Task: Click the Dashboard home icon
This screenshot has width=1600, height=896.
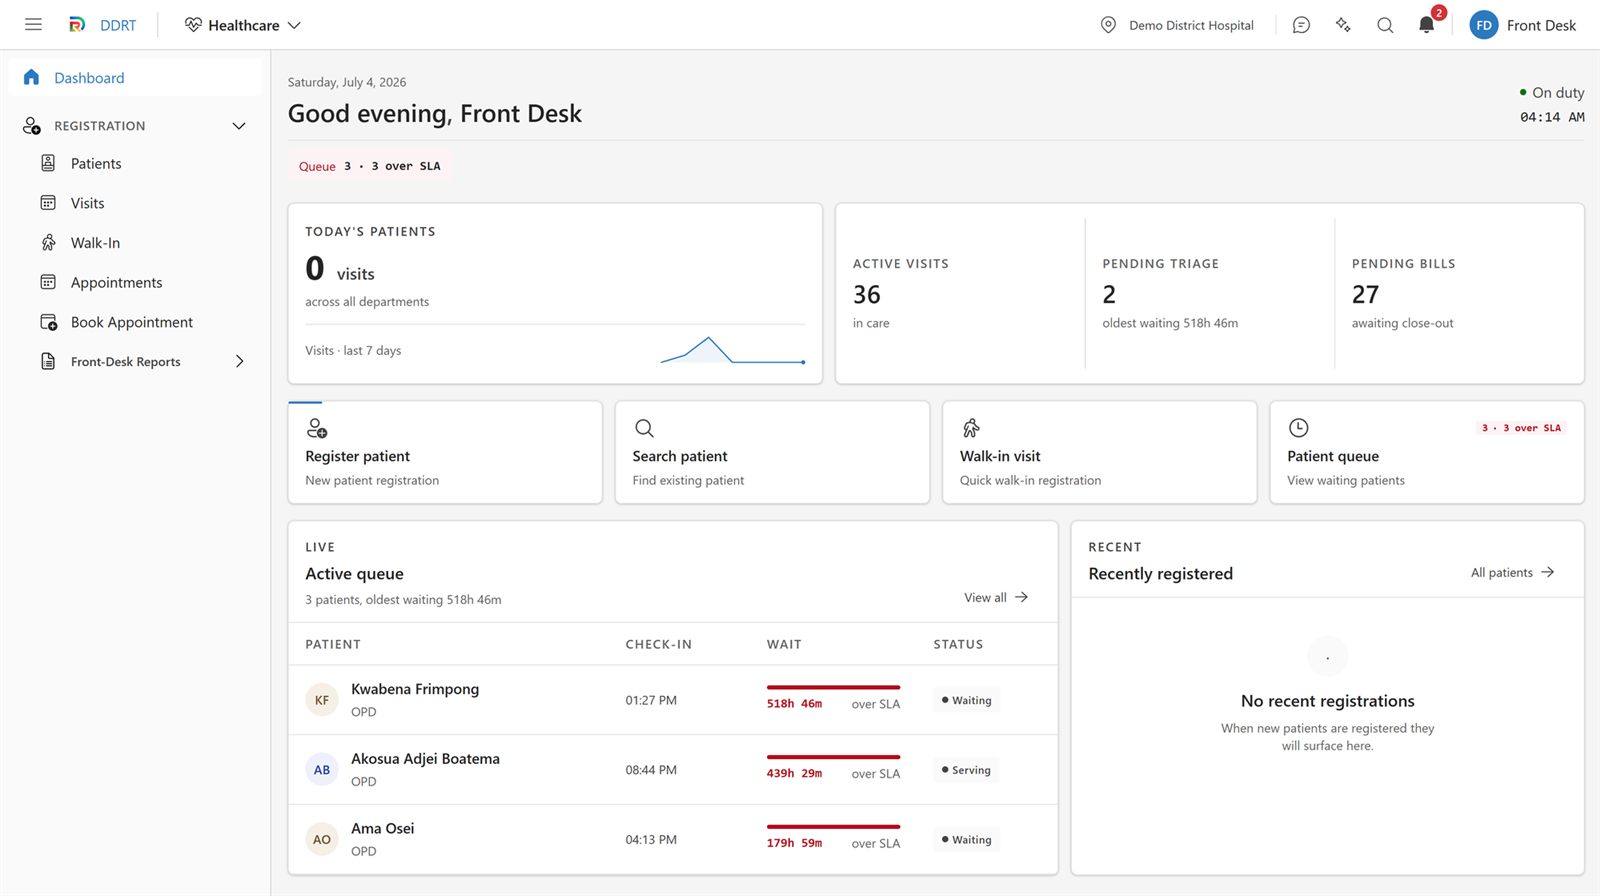Action: pos(31,77)
